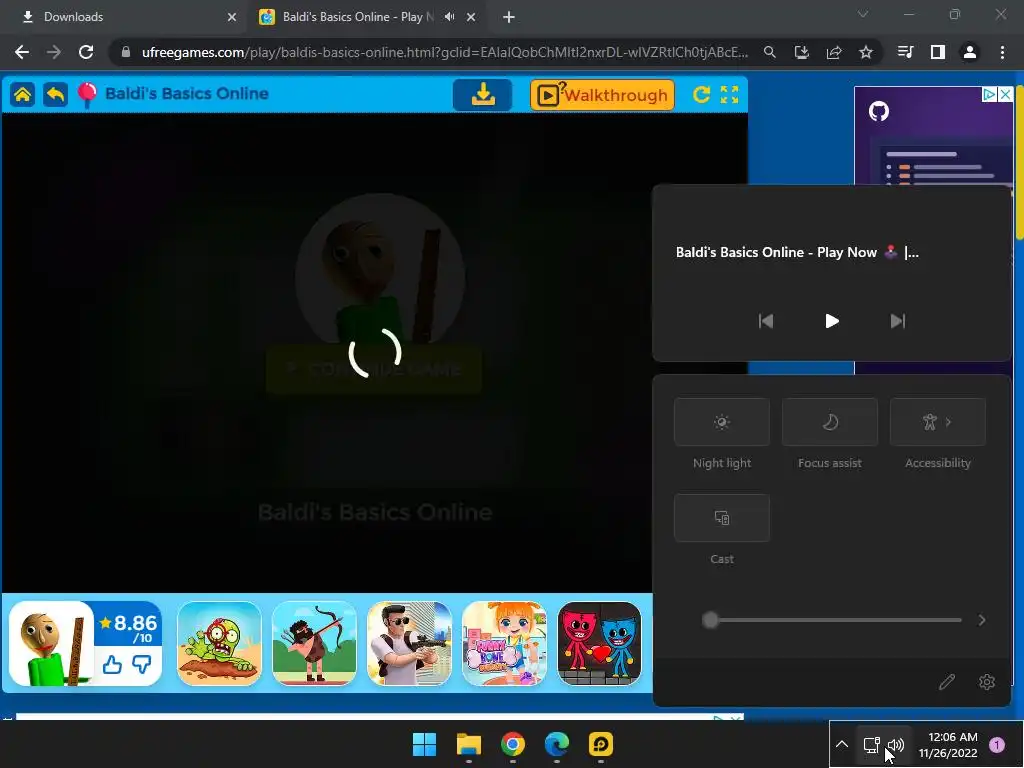Click the zoom magnifier icon in address bar
Screen dimensions: 1024x768
tap(770, 52)
